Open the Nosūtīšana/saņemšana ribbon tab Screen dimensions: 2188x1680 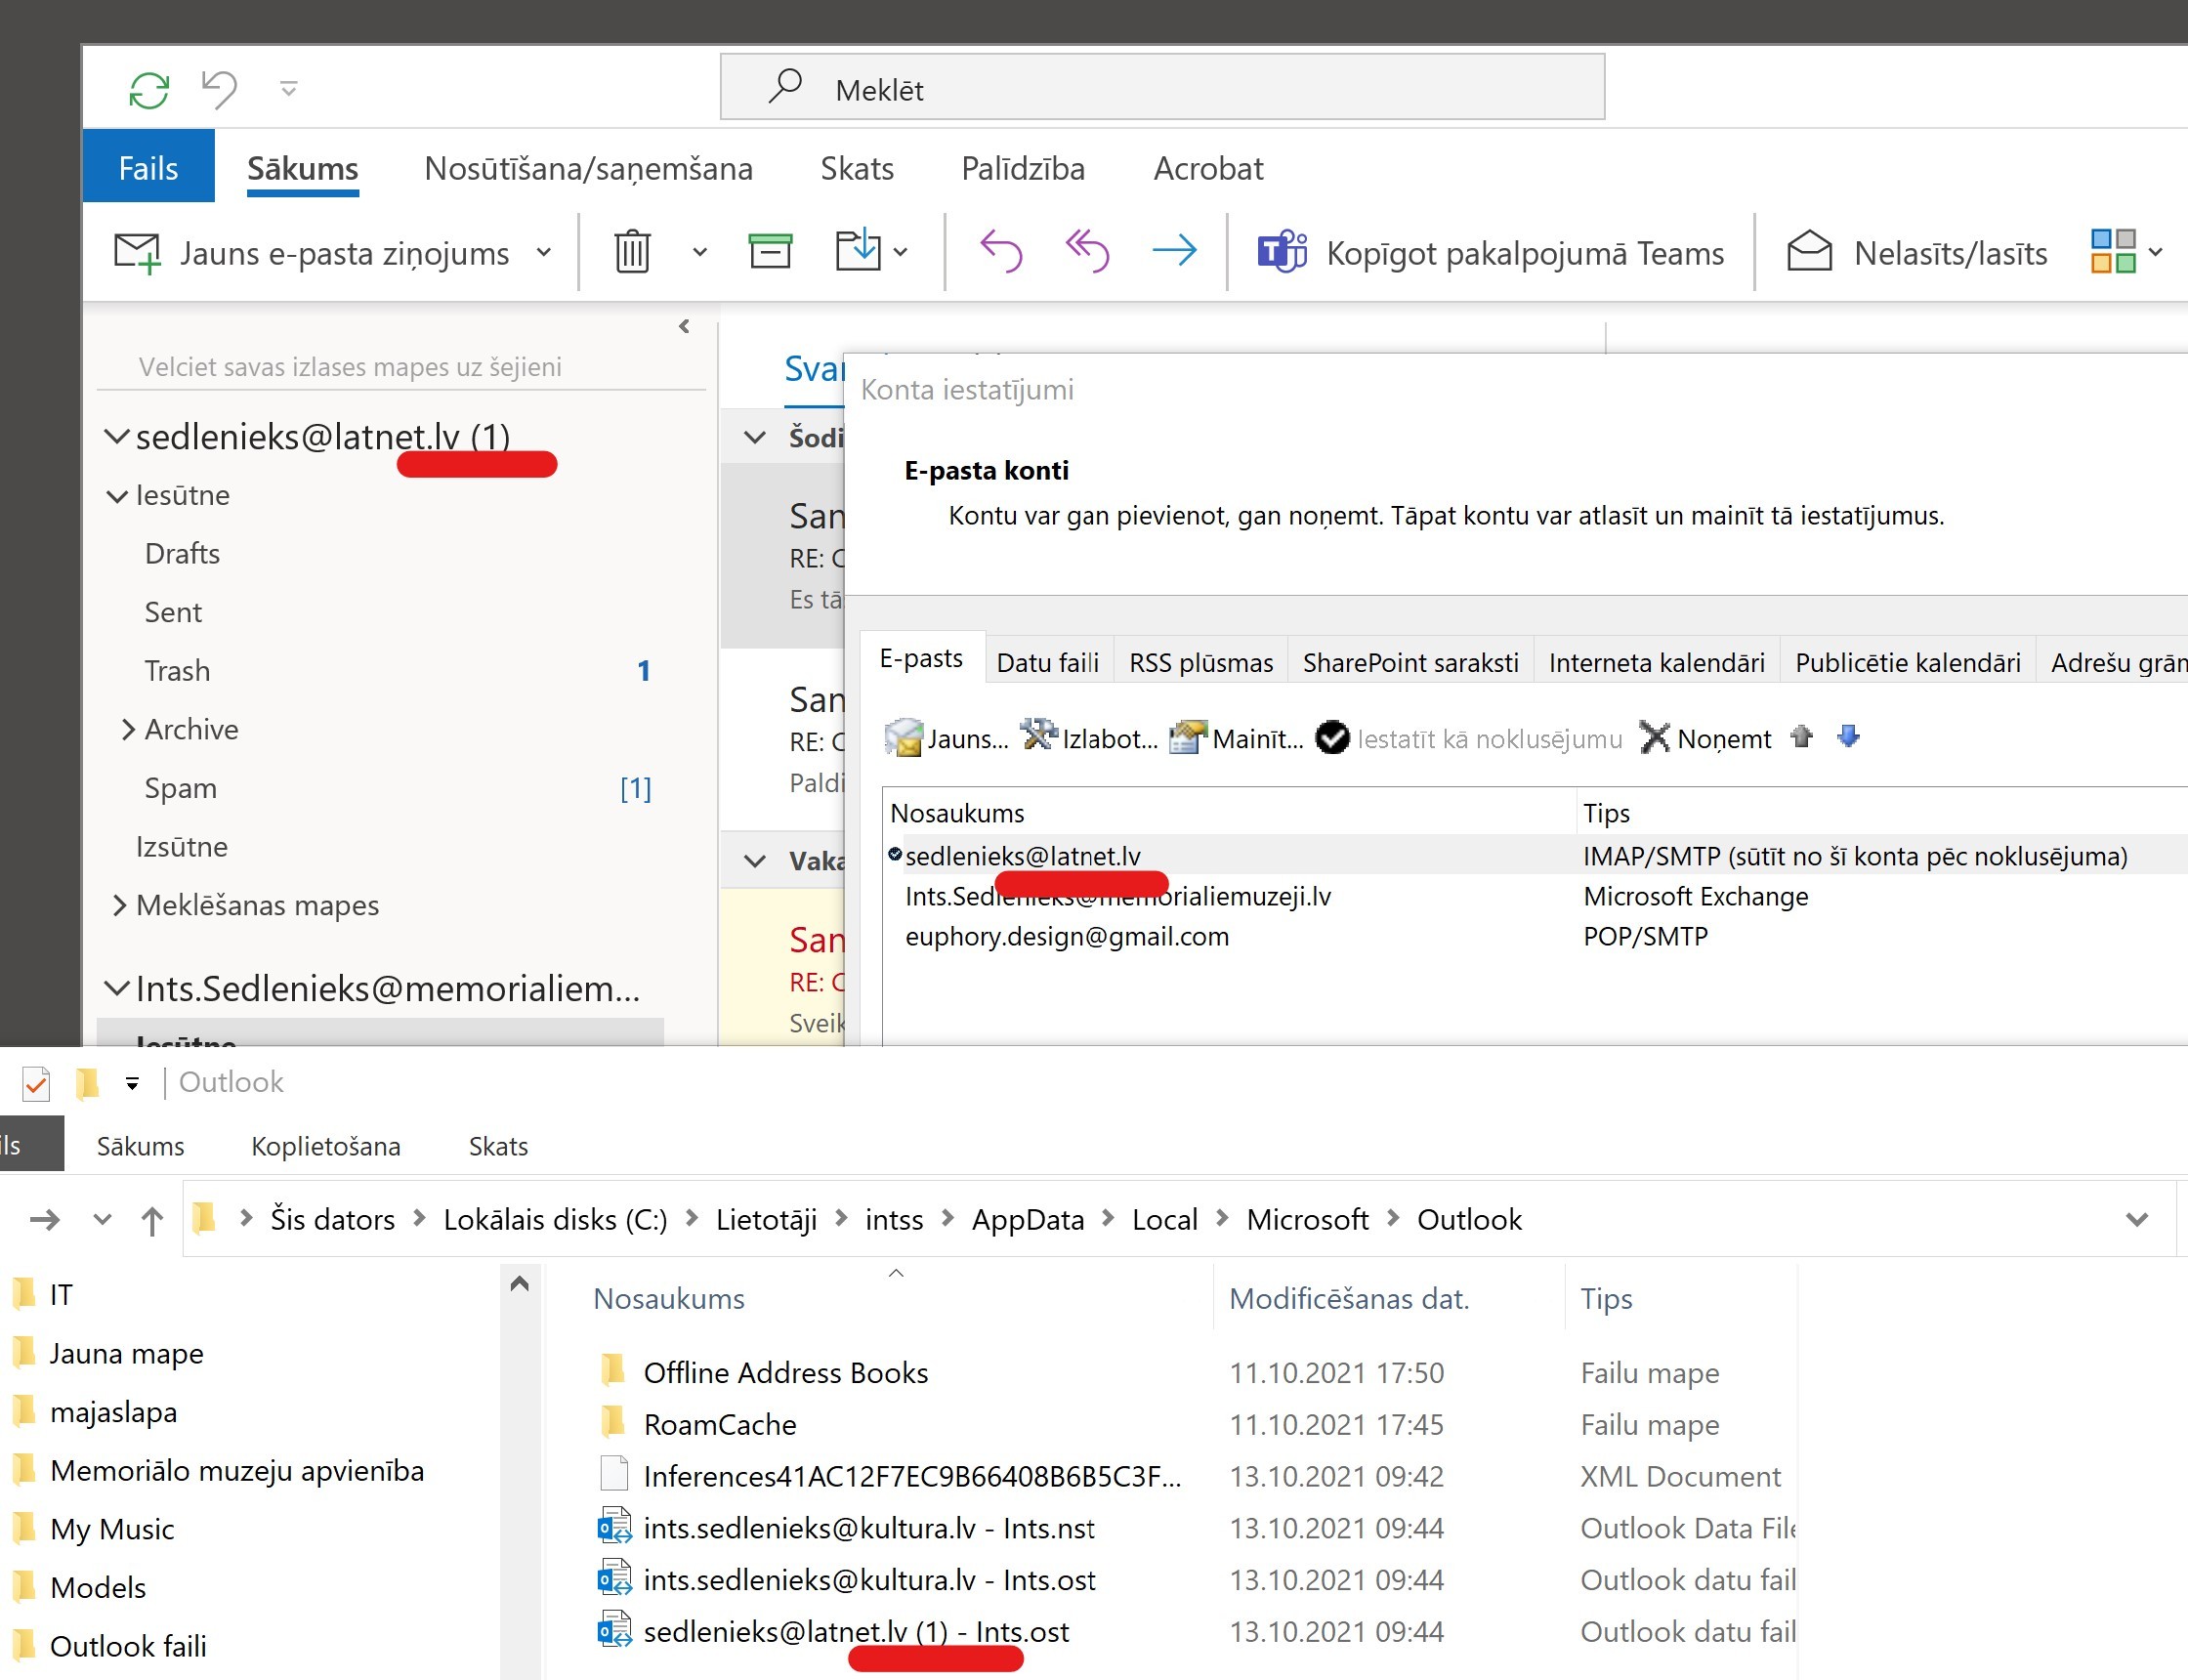tap(588, 168)
